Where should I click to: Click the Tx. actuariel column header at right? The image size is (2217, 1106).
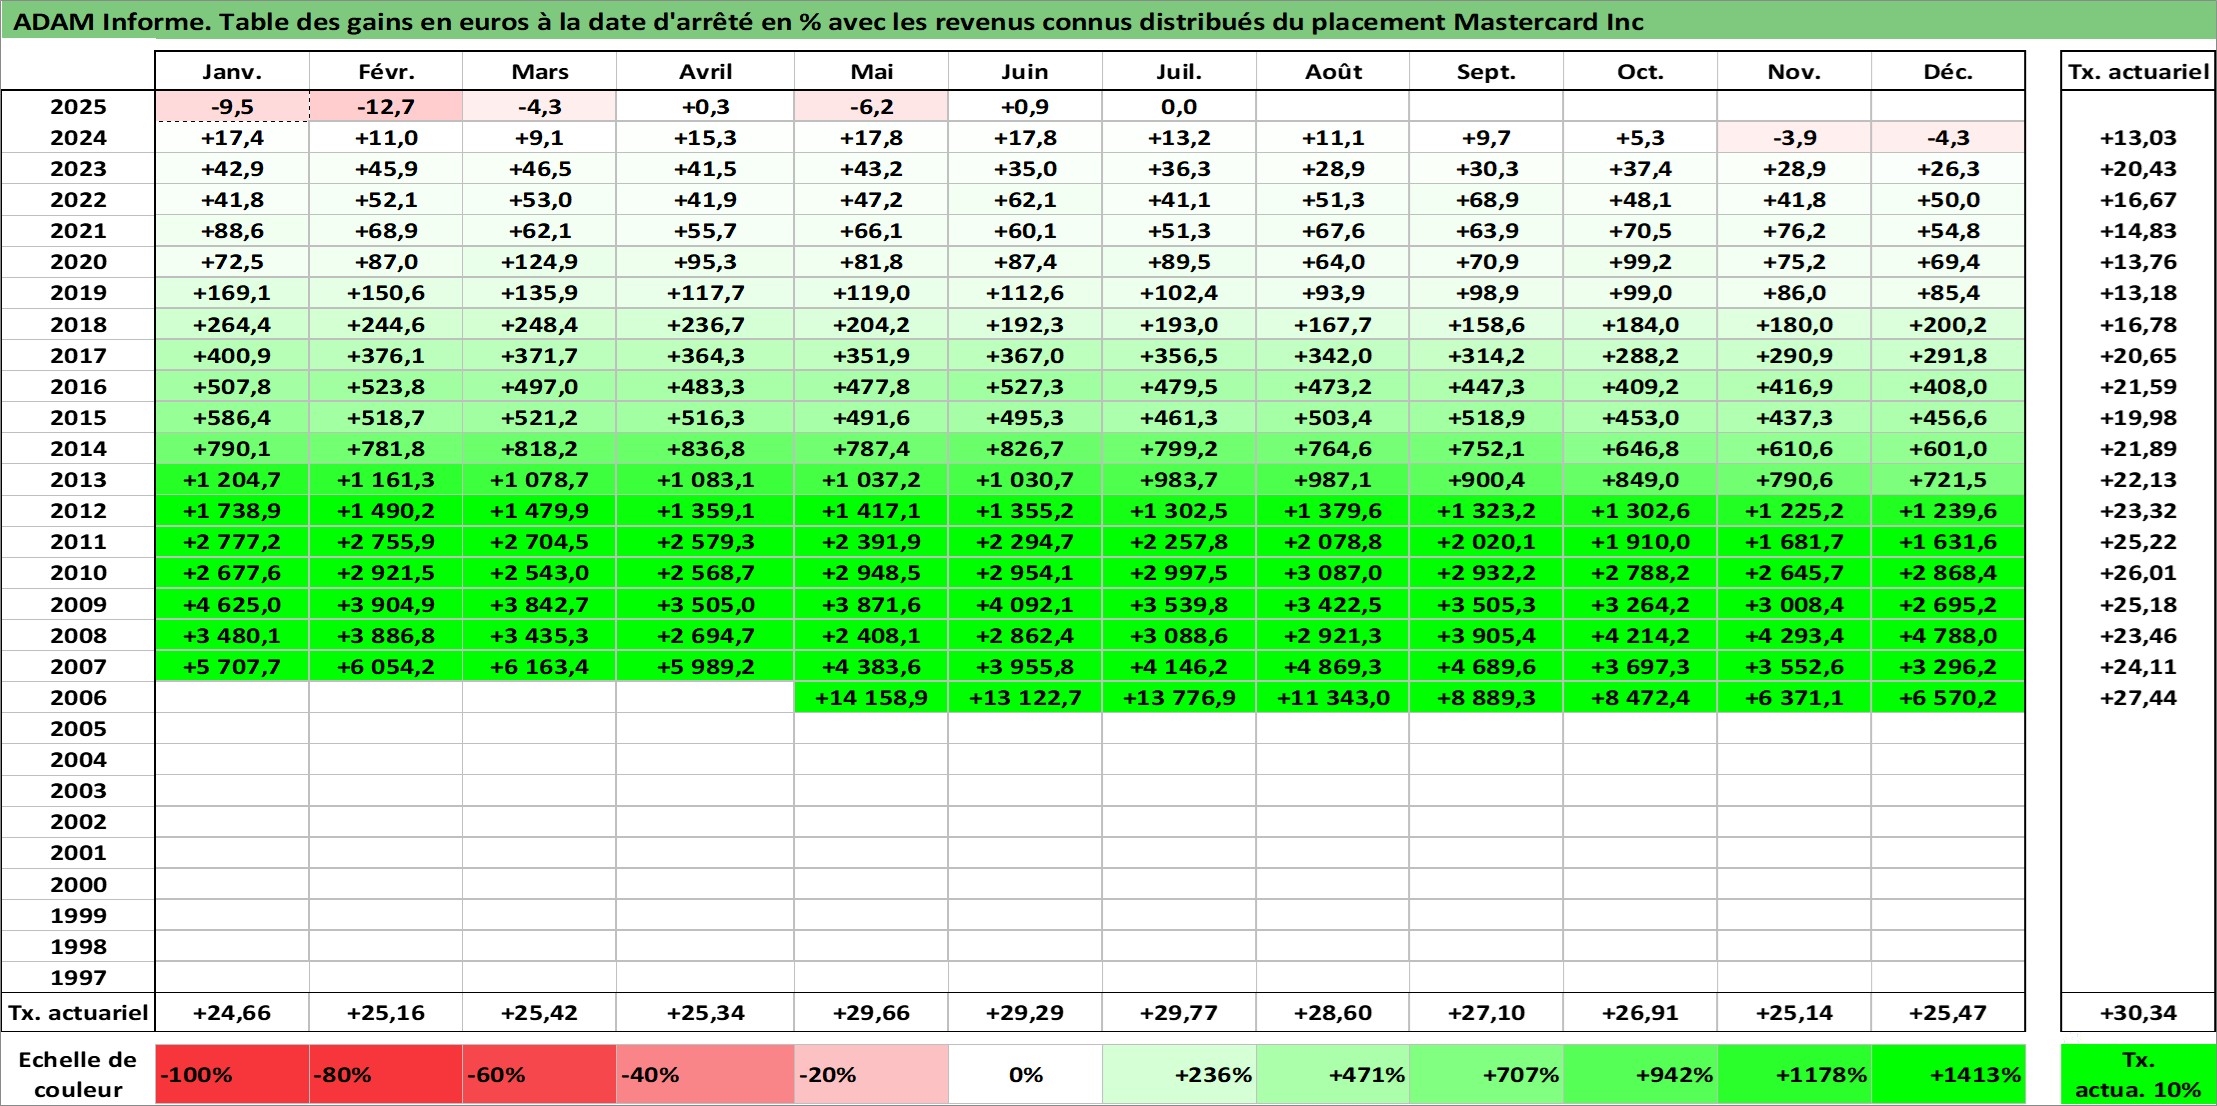2138,71
